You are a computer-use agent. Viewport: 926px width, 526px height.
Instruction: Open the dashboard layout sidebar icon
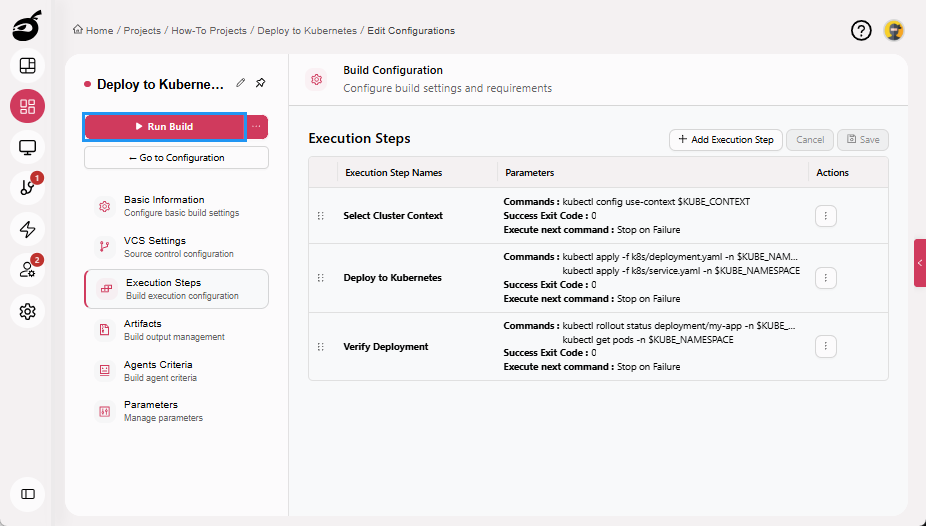coord(27,66)
